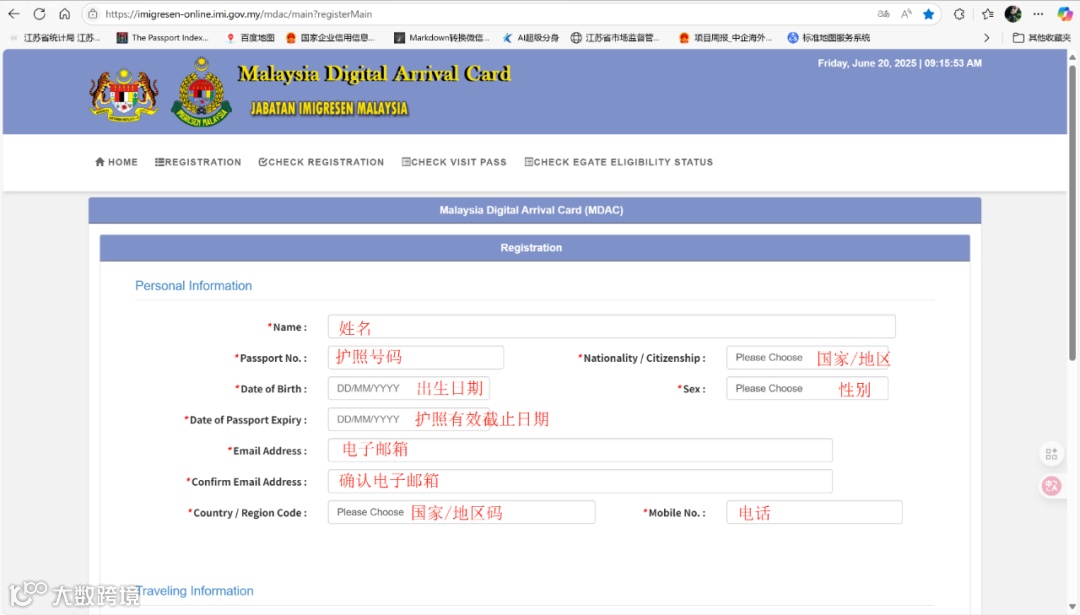
Task: Go to browser home page icon
Action: click(65, 14)
